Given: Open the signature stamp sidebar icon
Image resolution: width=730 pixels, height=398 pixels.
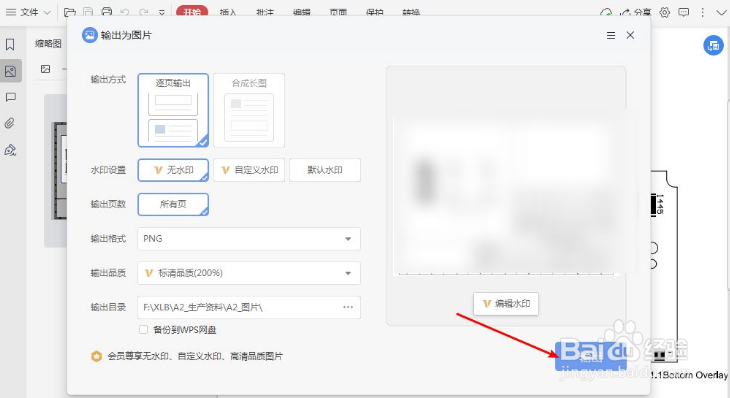Looking at the screenshot, I should coord(10,150).
